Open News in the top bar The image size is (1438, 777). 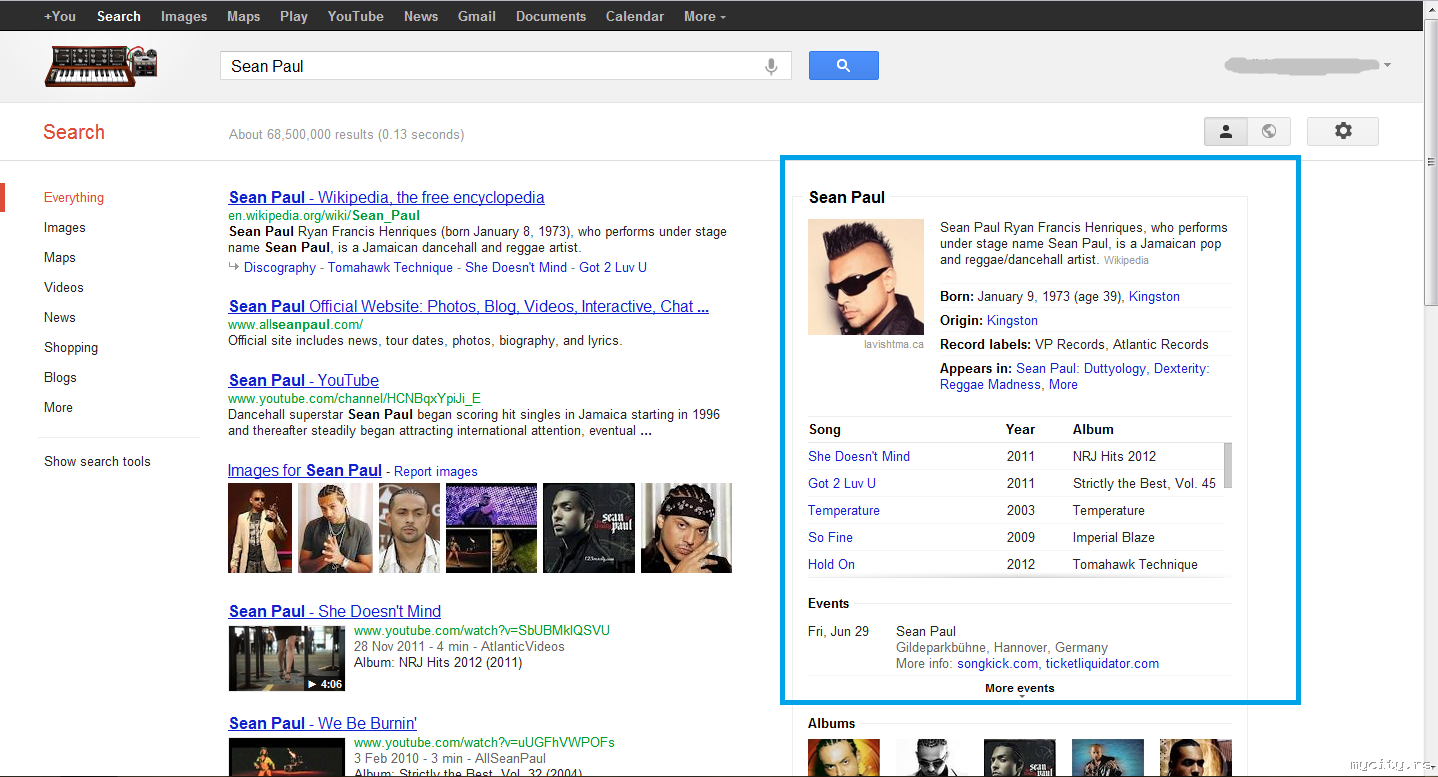point(421,16)
